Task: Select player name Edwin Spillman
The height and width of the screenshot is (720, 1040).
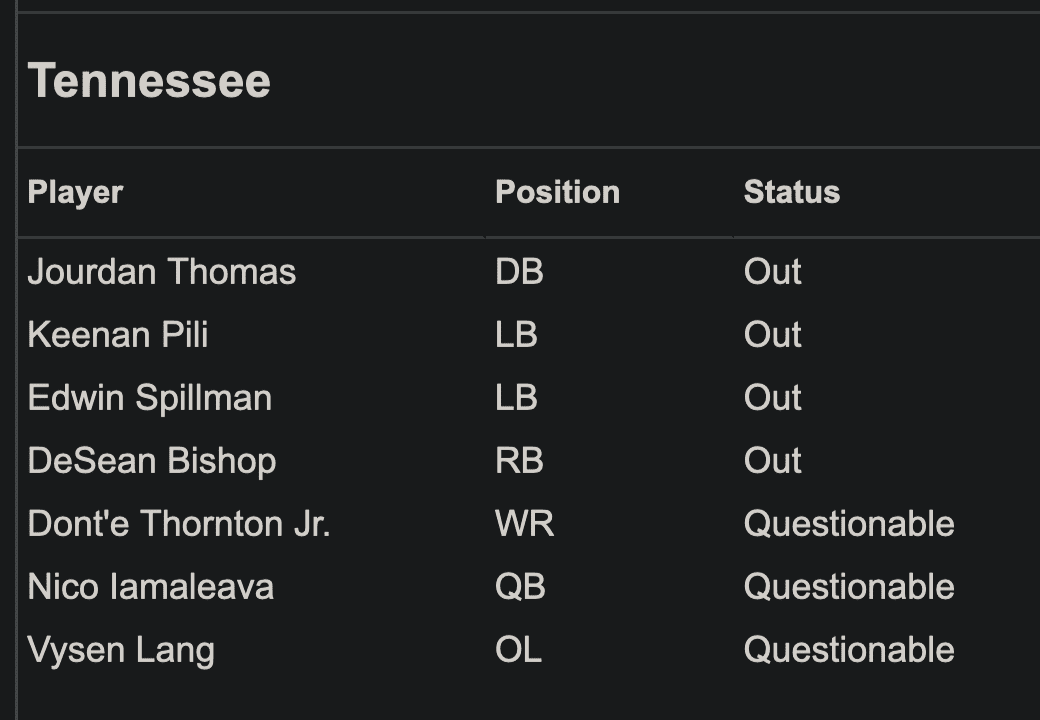Action: point(149,398)
